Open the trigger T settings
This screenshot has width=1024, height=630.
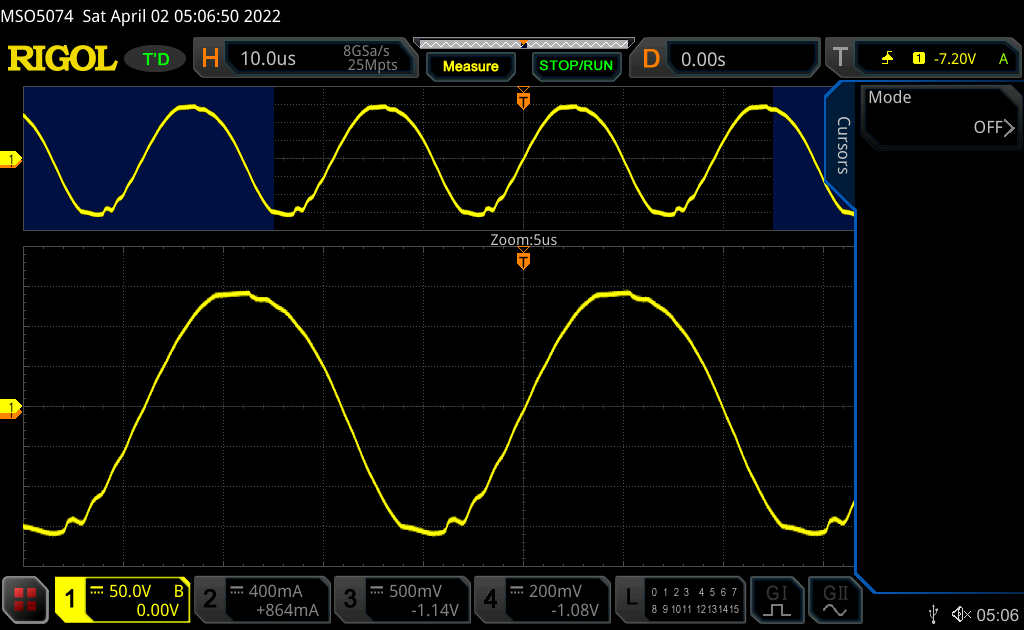[x=840, y=58]
